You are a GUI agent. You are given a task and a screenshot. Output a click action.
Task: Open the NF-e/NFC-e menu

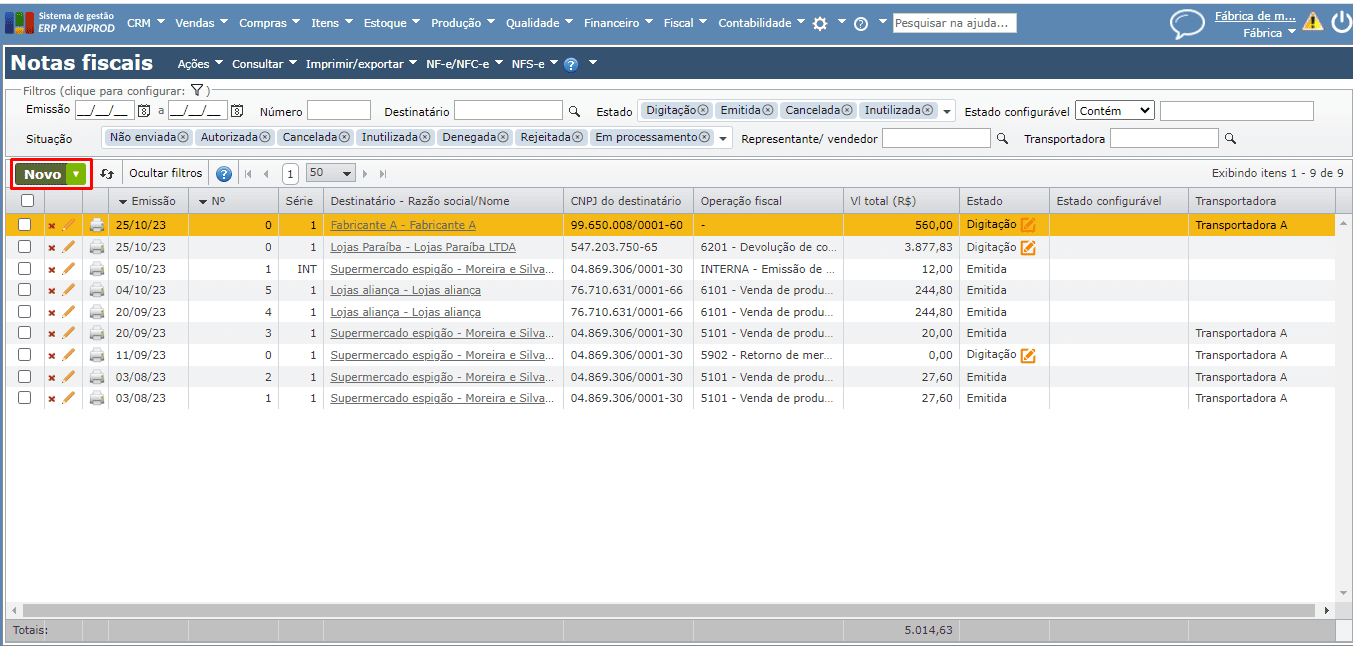tap(464, 64)
